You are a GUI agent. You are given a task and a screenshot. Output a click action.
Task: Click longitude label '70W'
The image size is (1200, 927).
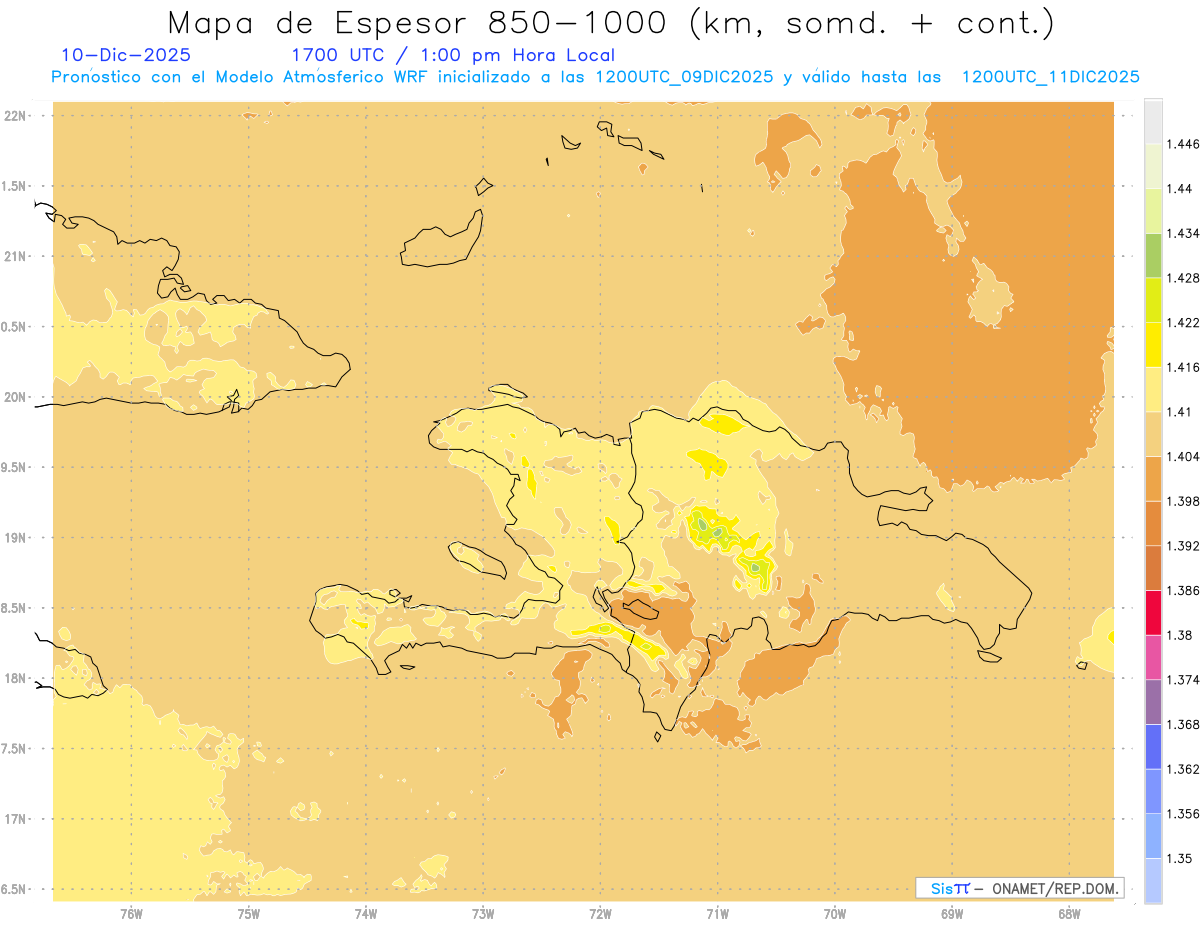(835, 914)
